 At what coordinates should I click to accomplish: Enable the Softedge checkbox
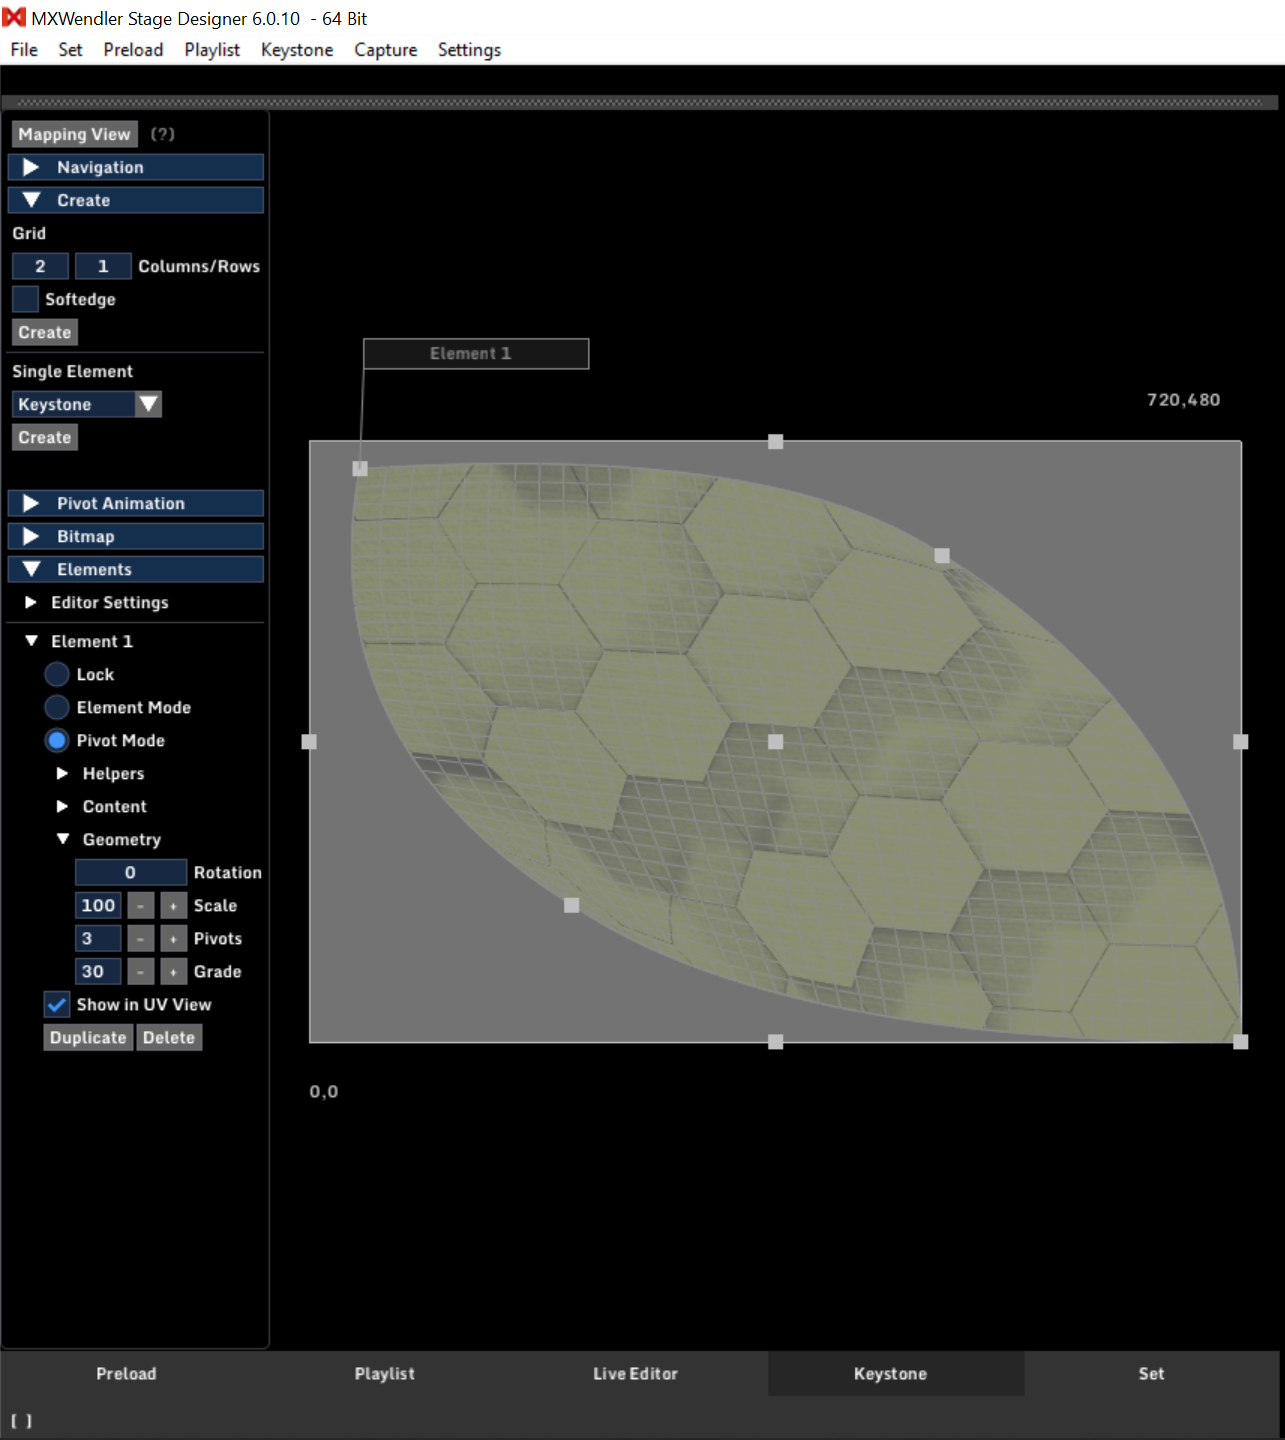[x=25, y=299]
